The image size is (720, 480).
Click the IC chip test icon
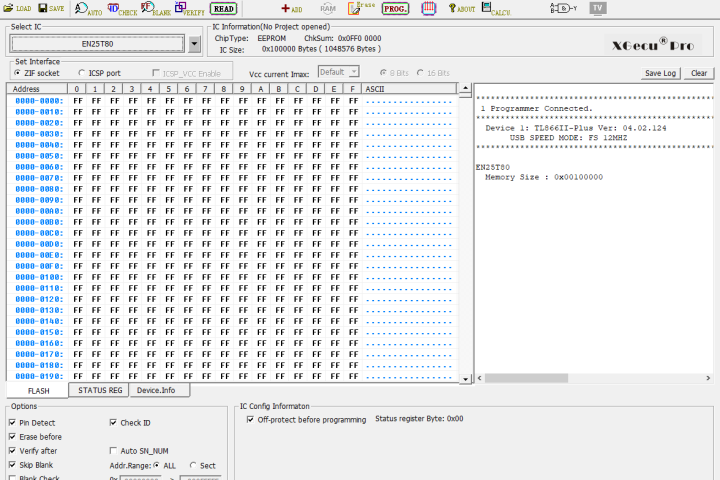(x=428, y=8)
